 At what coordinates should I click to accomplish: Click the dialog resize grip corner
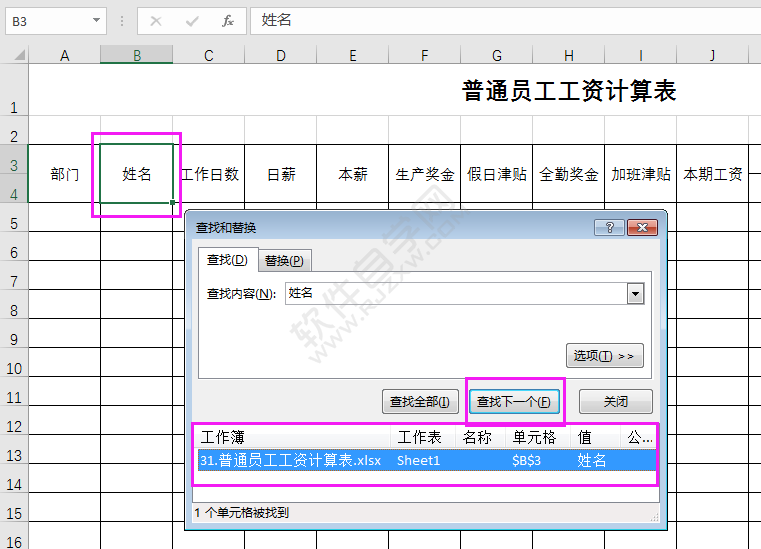(655, 518)
